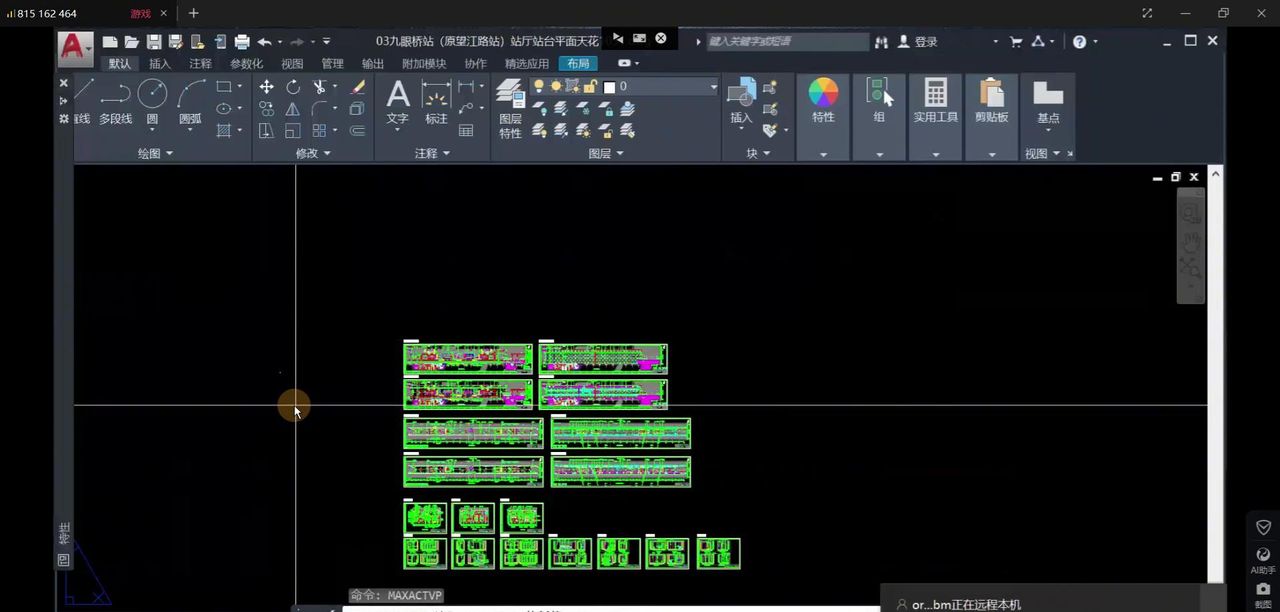Toggle layer freeze sun icon
Viewport: 1280px width, 612px height.
click(x=556, y=87)
